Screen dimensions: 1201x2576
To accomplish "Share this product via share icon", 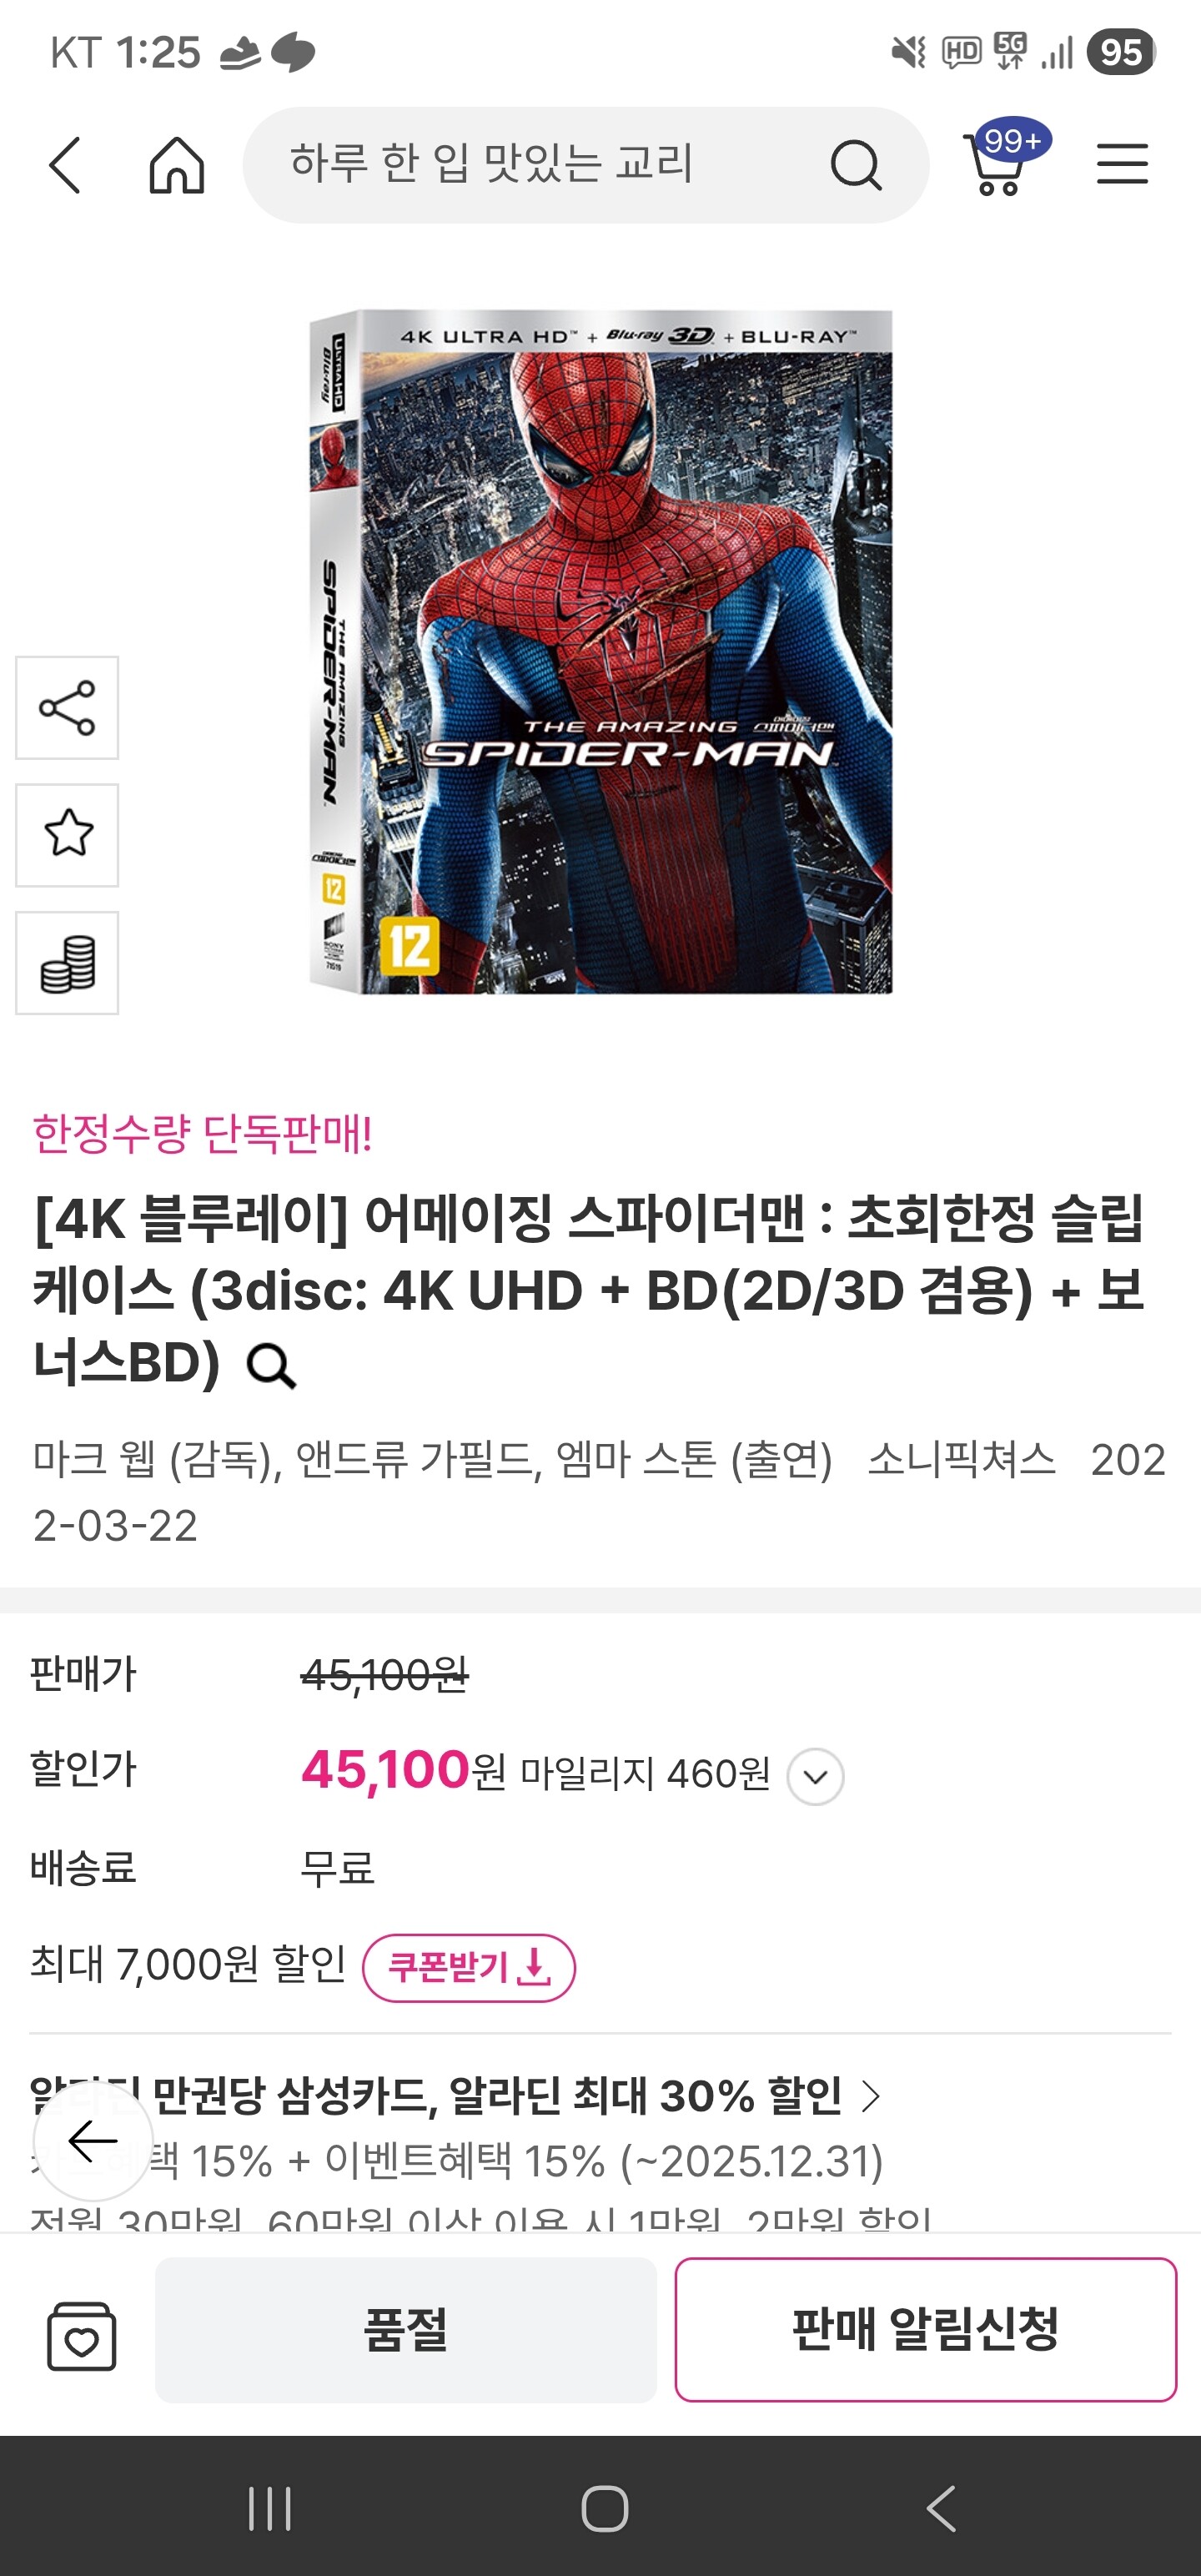I will point(67,708).
